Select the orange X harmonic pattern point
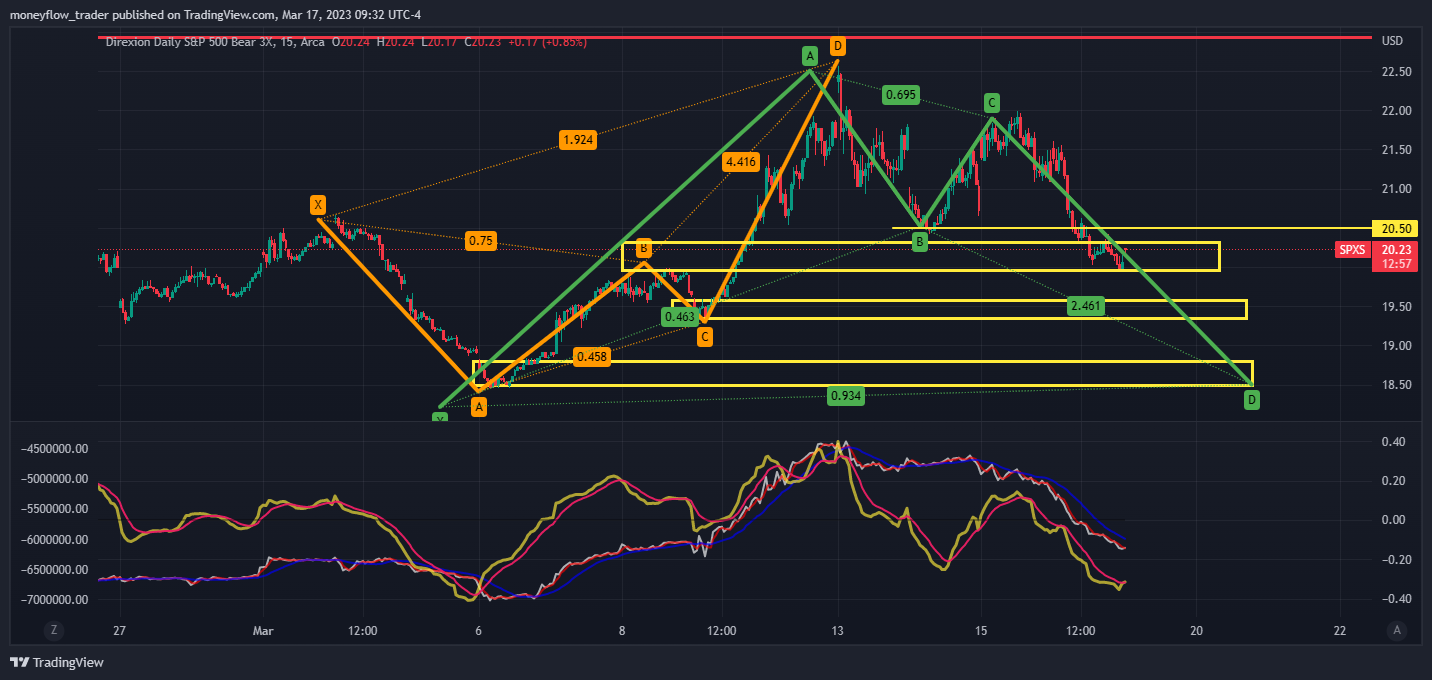Image resolution: width=1432 pixels, height=680 pixels. (318, 206)
